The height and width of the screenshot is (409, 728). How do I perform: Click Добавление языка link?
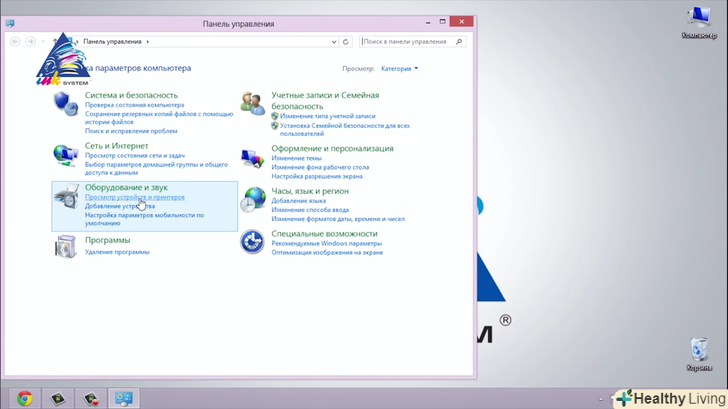[x=299, y=201]
